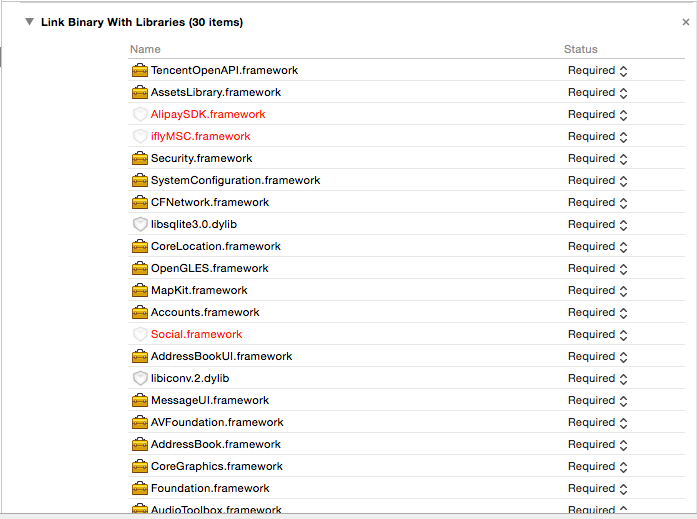Select the MapKit.framework name

pyautogui.click(x=199, y=290)
